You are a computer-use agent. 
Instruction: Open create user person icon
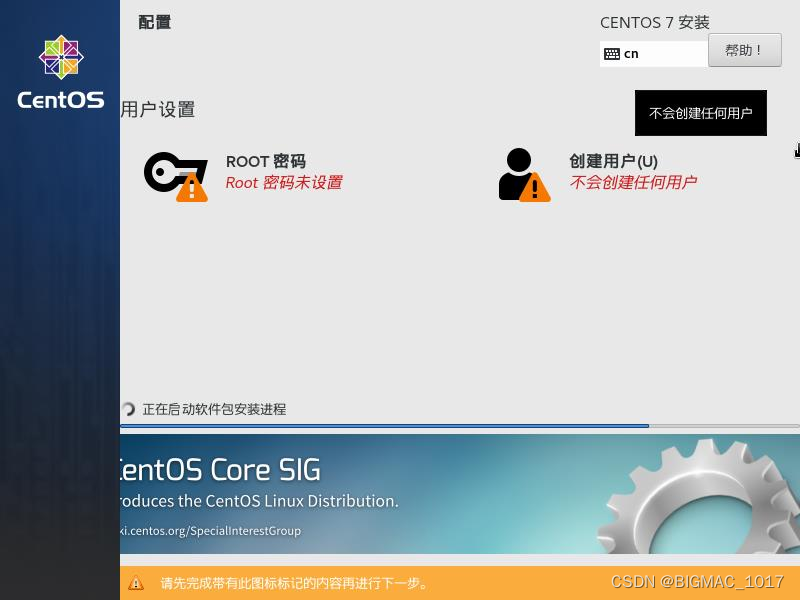(x=524, y=174)
